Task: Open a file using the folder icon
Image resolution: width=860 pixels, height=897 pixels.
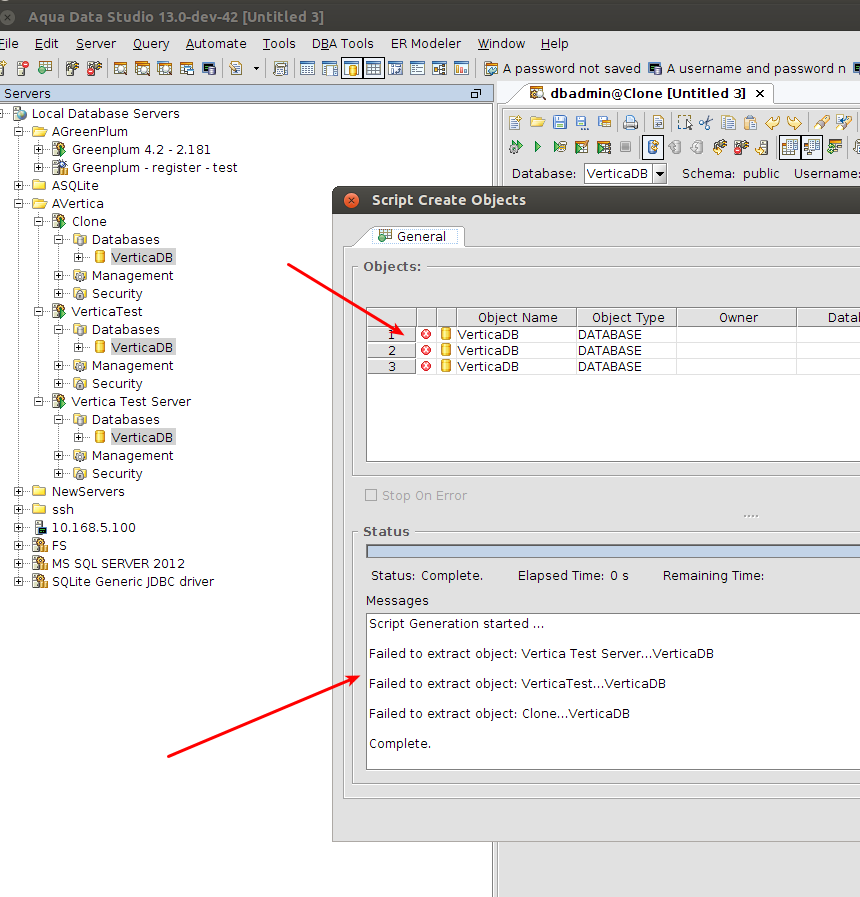Action: [x=537, y=122]
